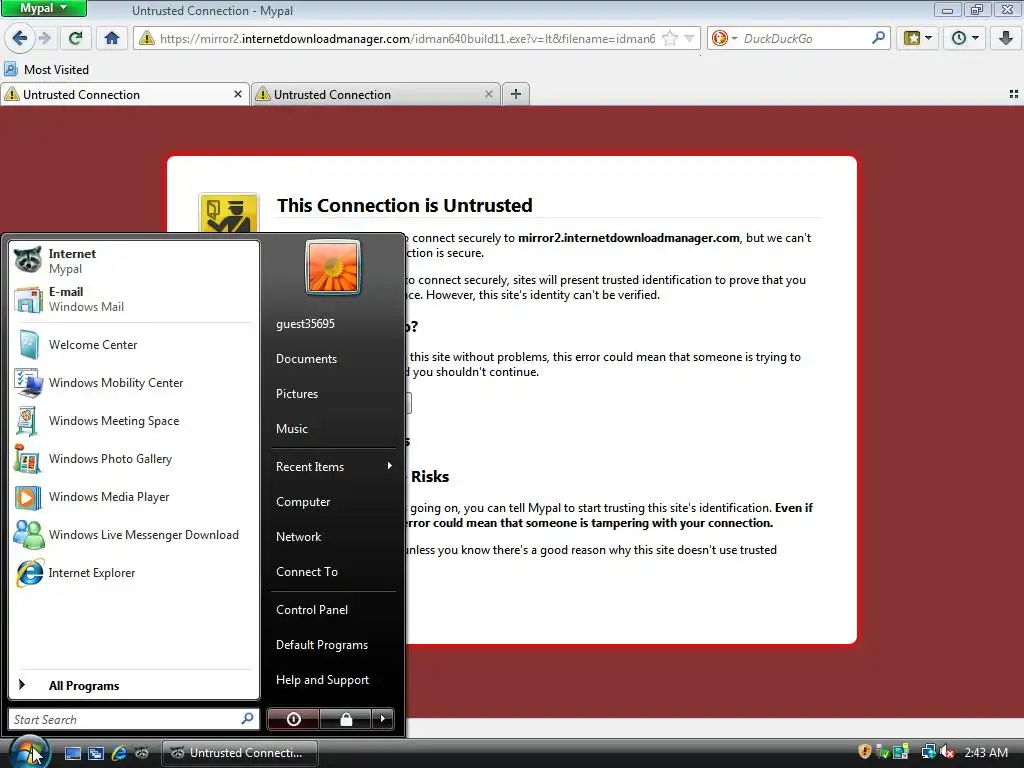The width and height of the screenshot is (1024, 768).
Task: Switch to the first Untrusted Connection tab
Action: (x=124, y=95)
